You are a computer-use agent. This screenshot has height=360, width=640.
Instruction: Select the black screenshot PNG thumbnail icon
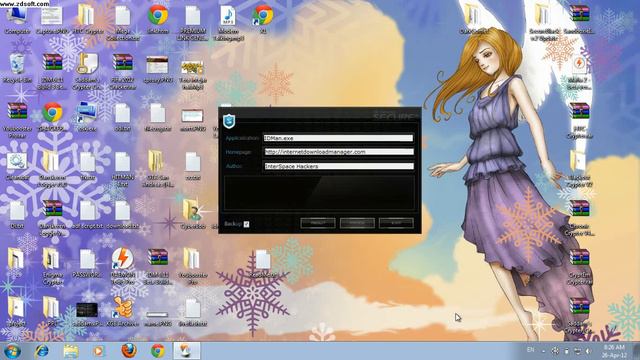pos(87,310)
